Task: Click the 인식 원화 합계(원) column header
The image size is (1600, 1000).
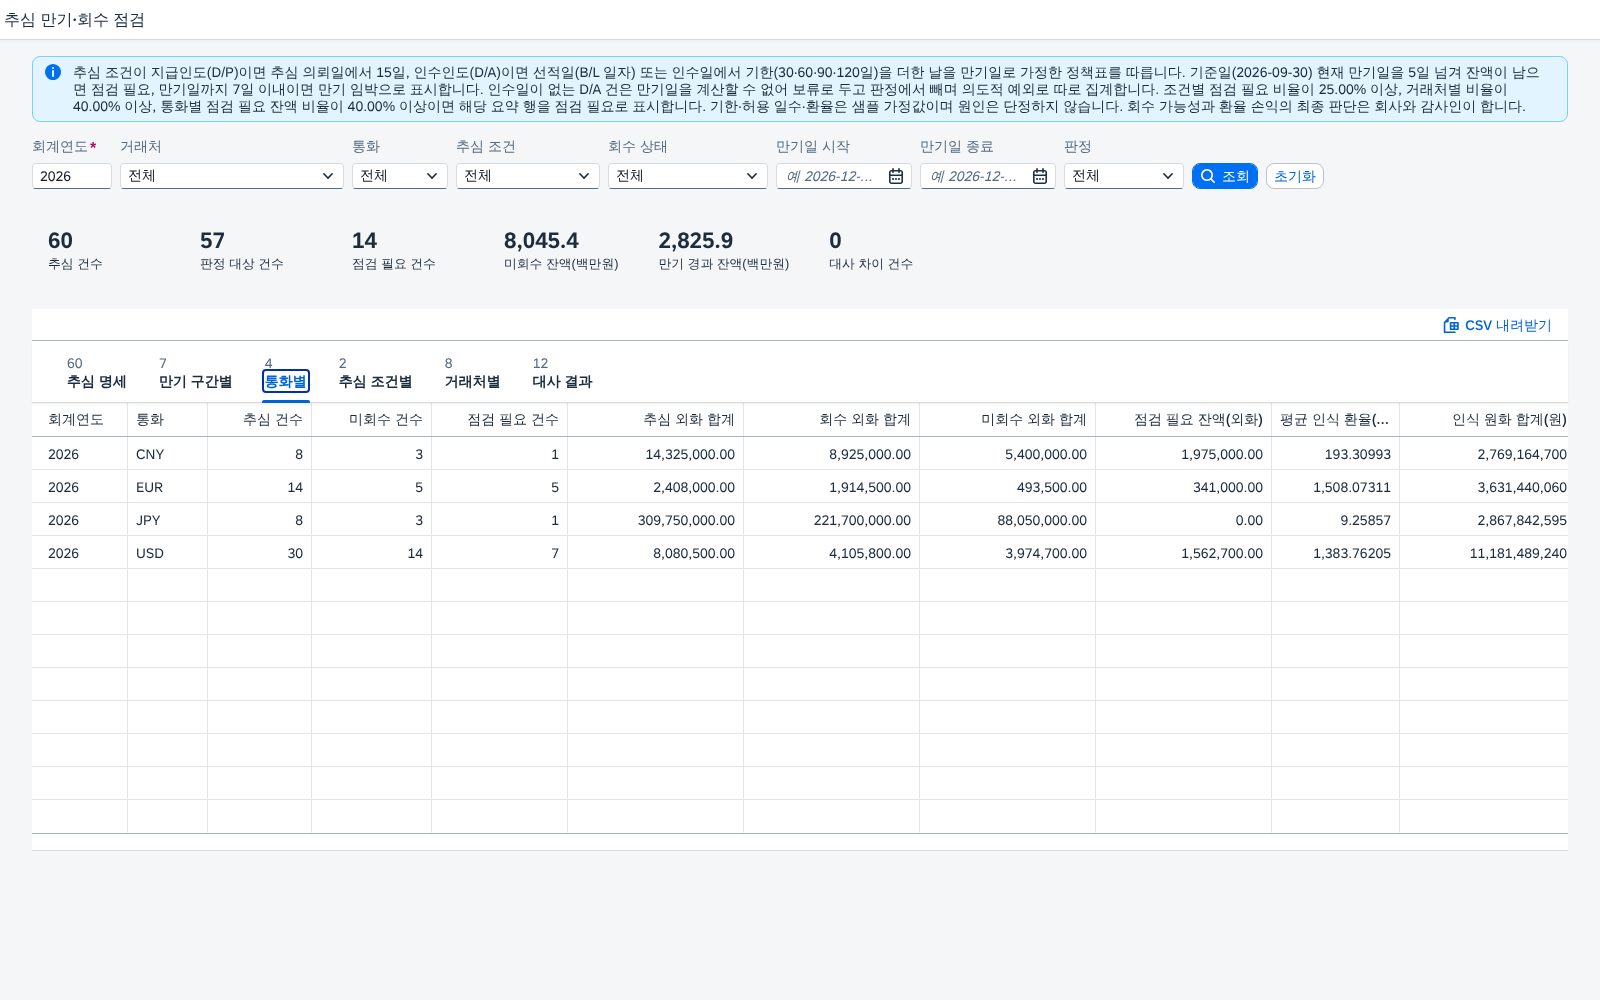Action: pos(1484,419)
